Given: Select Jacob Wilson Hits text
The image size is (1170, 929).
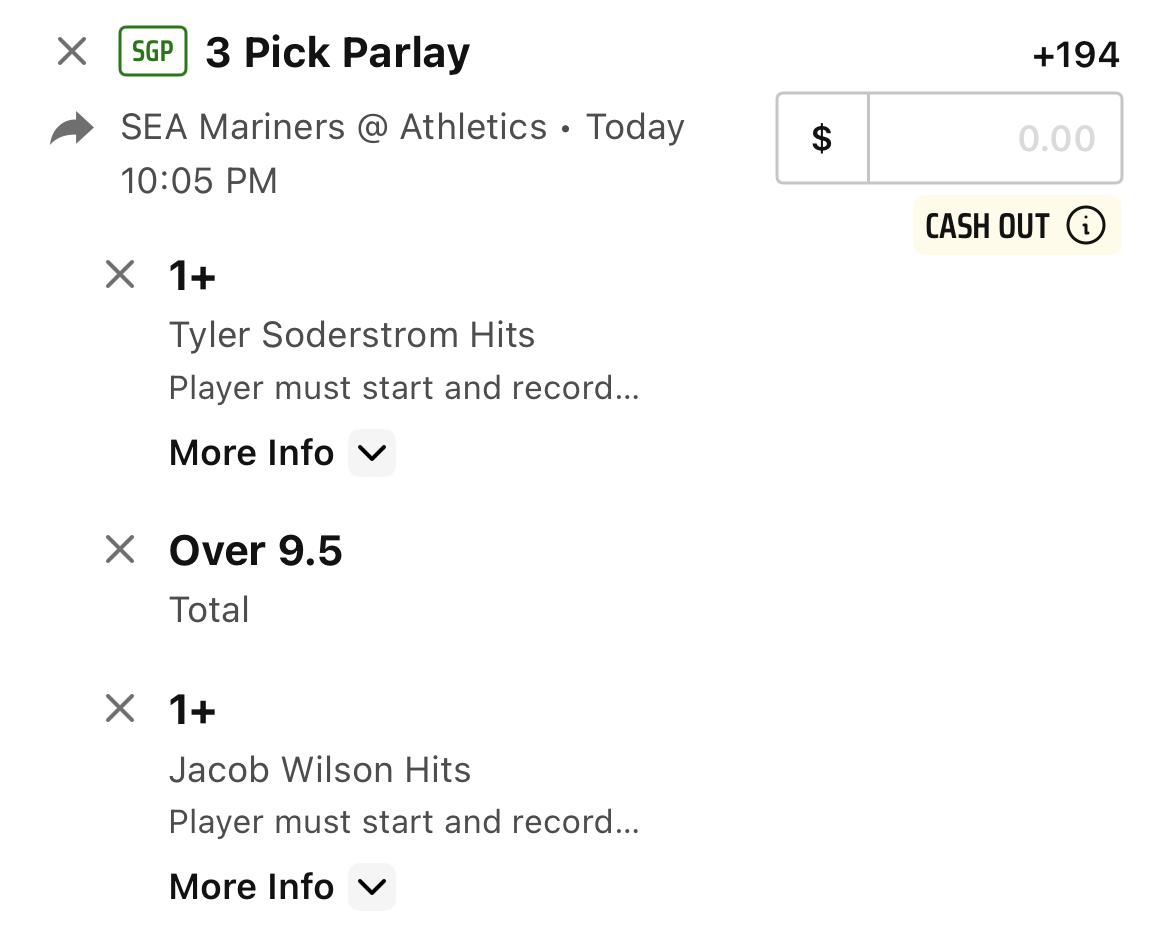Looking at the screenshot, I should coord(320,769).
